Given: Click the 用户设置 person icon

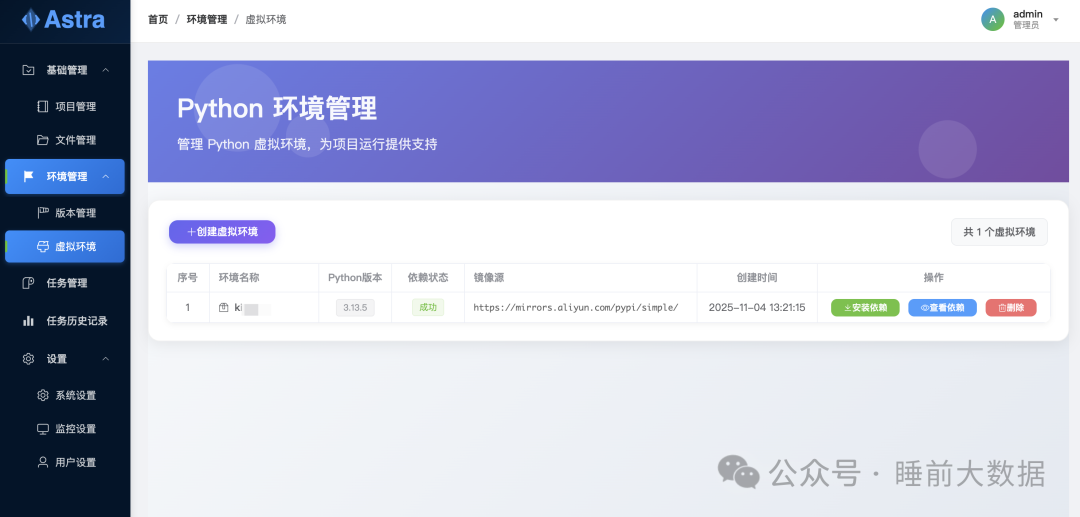Looking at the screenshot, I should coord(43,463).
